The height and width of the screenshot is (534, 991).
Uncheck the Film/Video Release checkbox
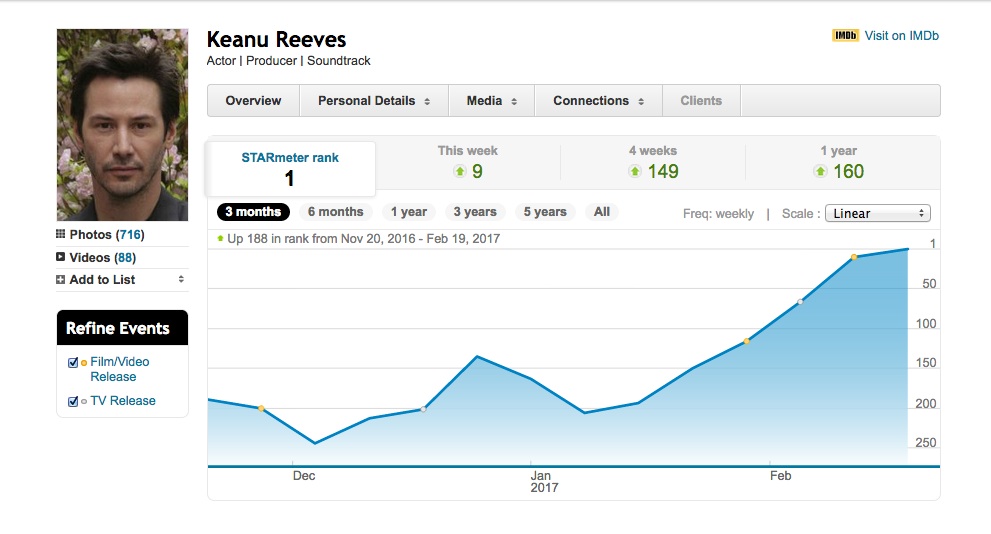tap(73, 363)
